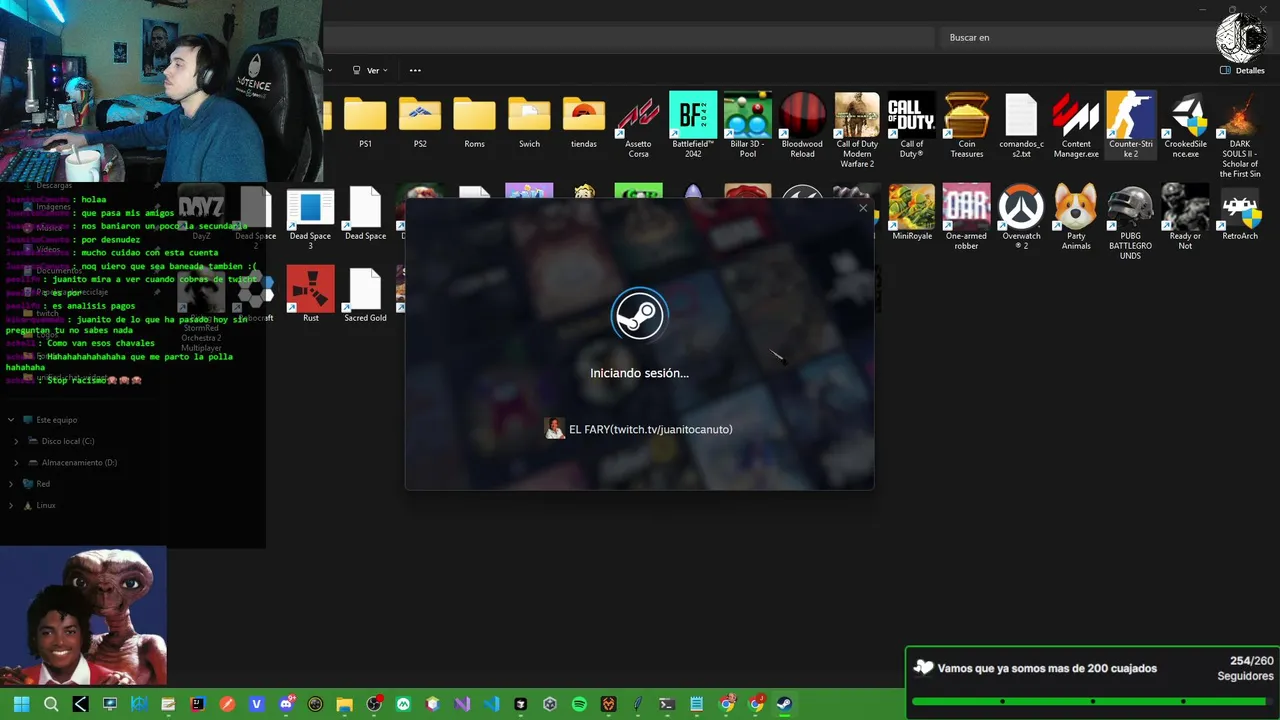Toggle the Detalles pane button

(1242, 71)
